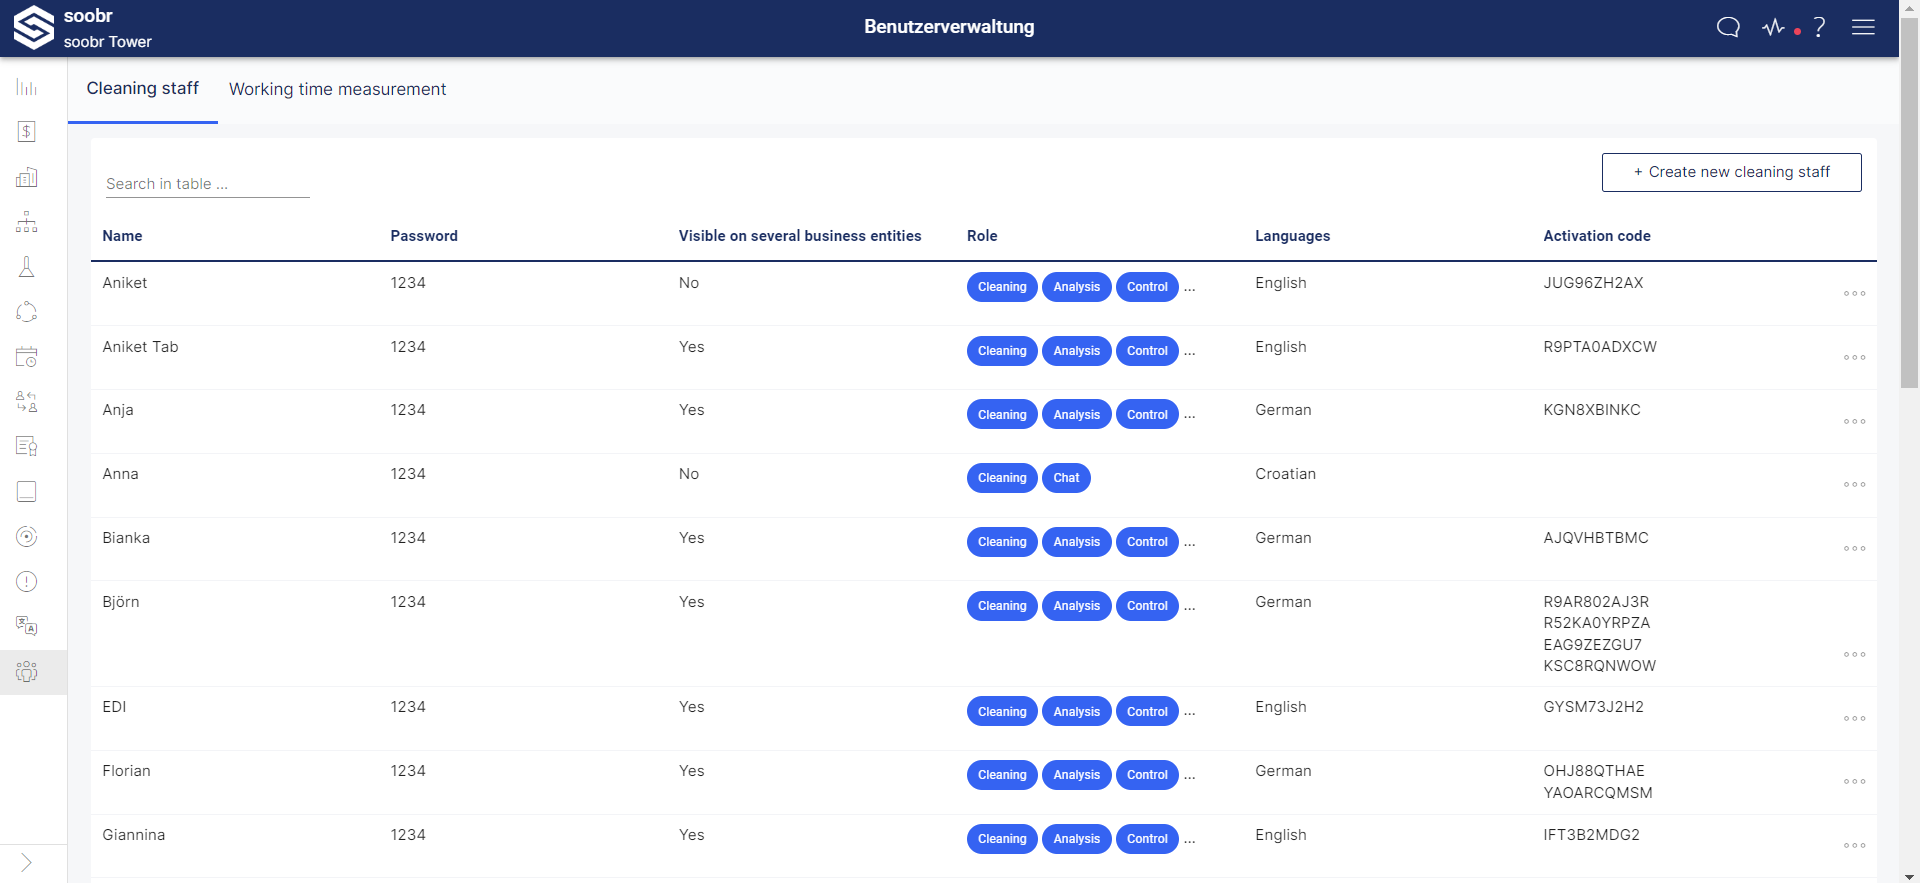
Task: Open the buildings sidebar icon
Action: pos(27,177)
